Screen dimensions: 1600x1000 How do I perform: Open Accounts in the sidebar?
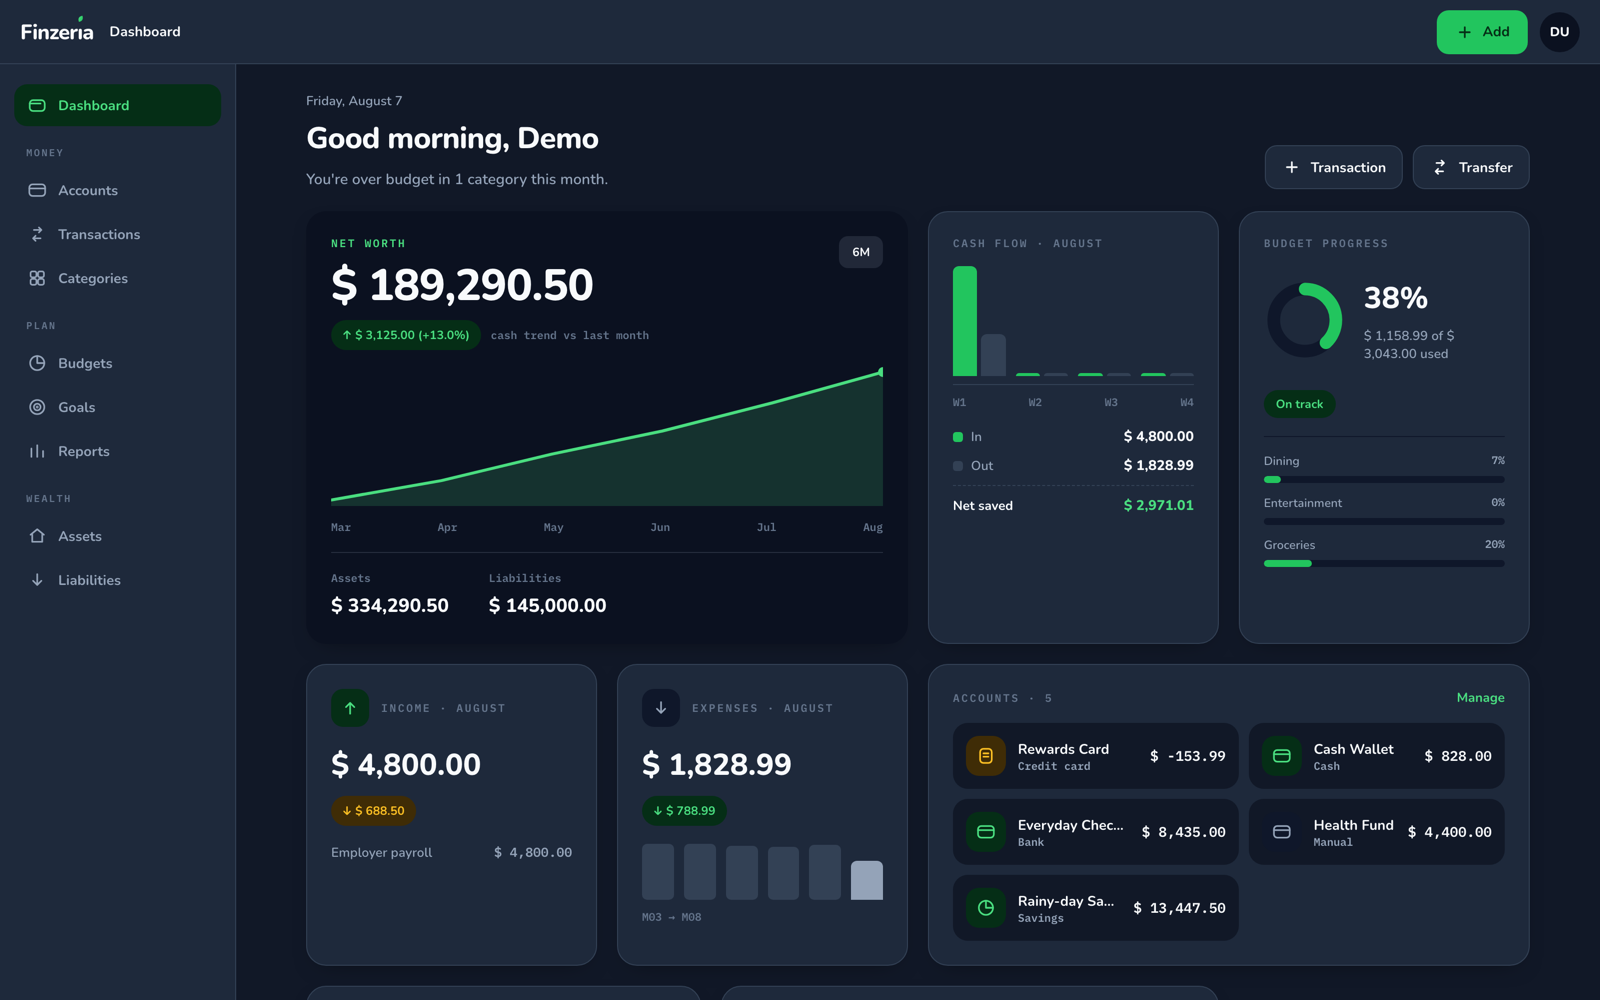click(118, 190)
